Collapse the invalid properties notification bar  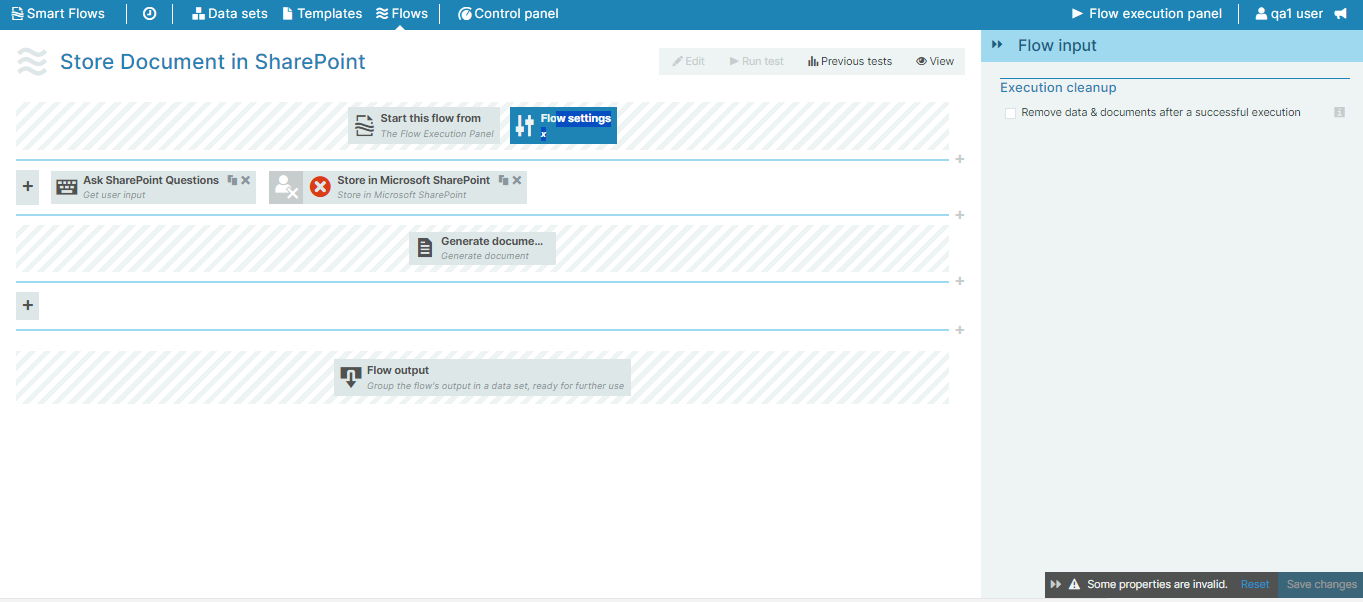(1055, 584)
